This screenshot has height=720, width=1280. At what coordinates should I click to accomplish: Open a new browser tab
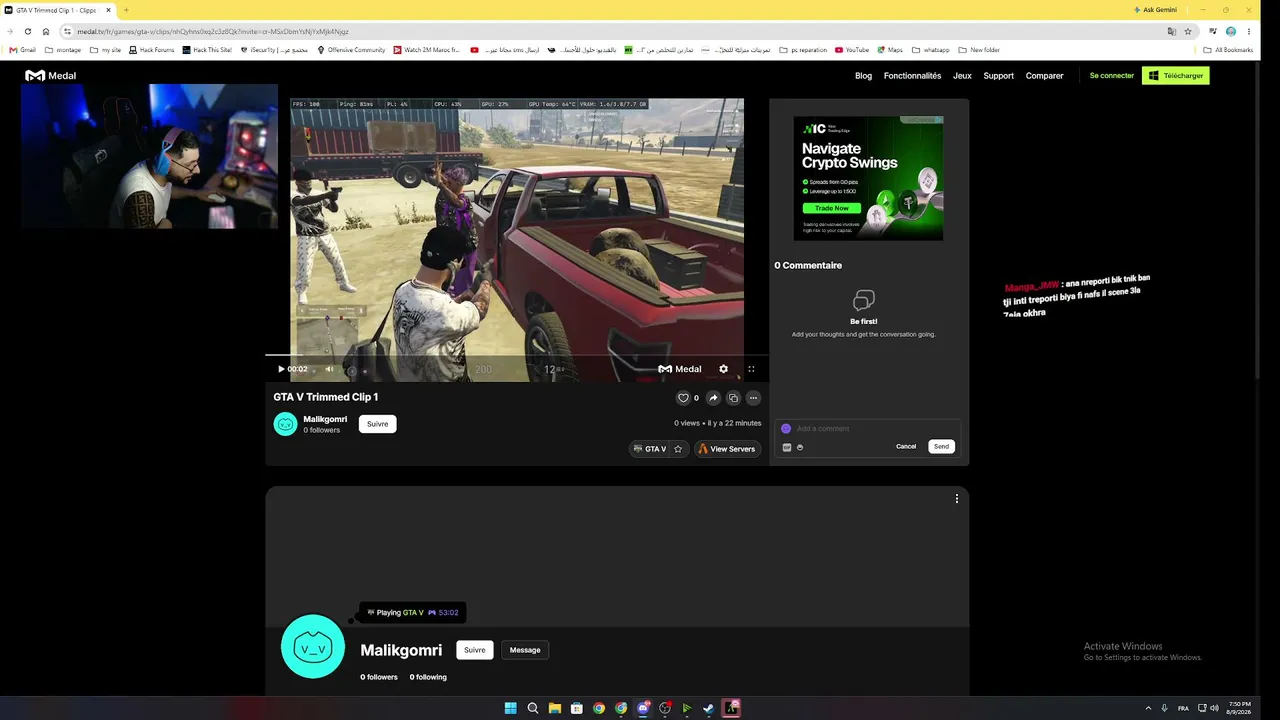tap(126, 10)
